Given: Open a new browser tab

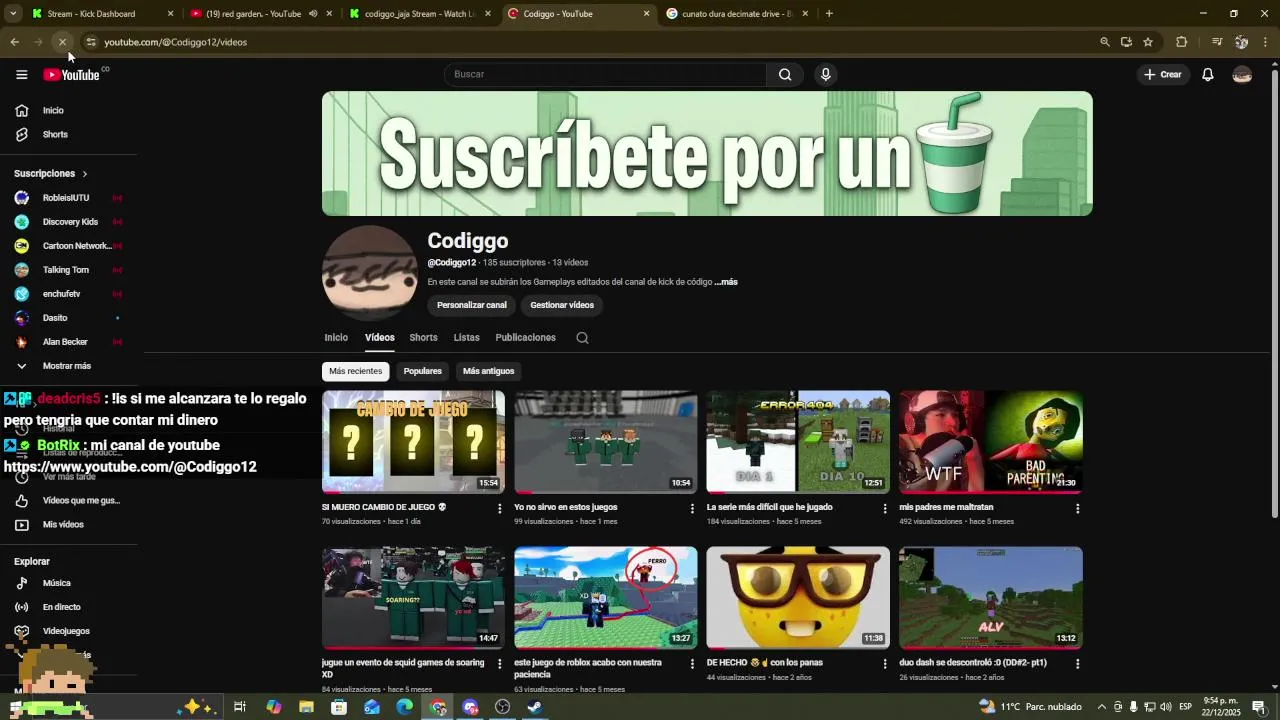Looking at the screenshot, I should (x=829, y=14).
